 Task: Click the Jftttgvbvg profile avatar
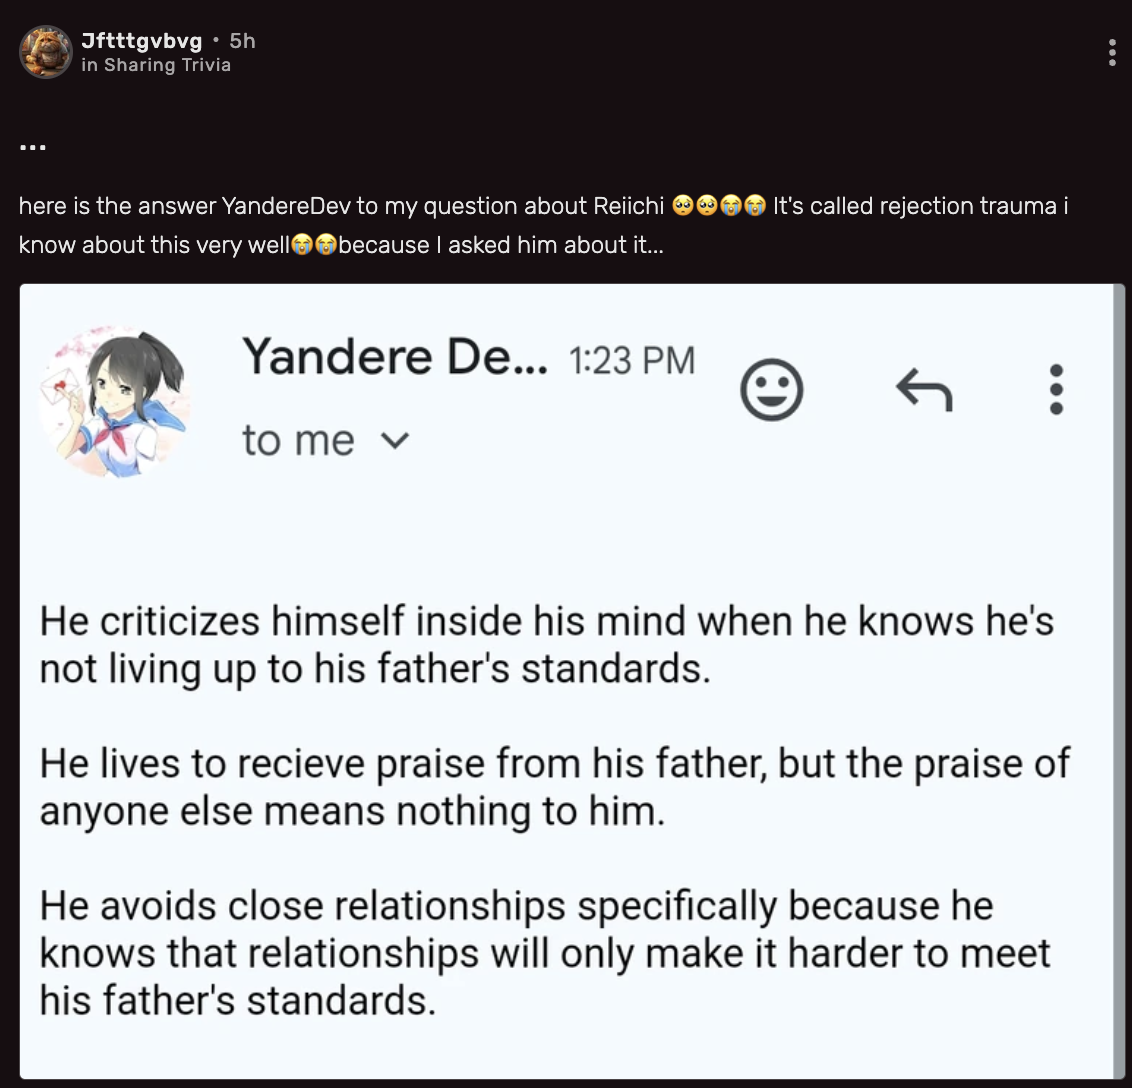tap(46, 52)
